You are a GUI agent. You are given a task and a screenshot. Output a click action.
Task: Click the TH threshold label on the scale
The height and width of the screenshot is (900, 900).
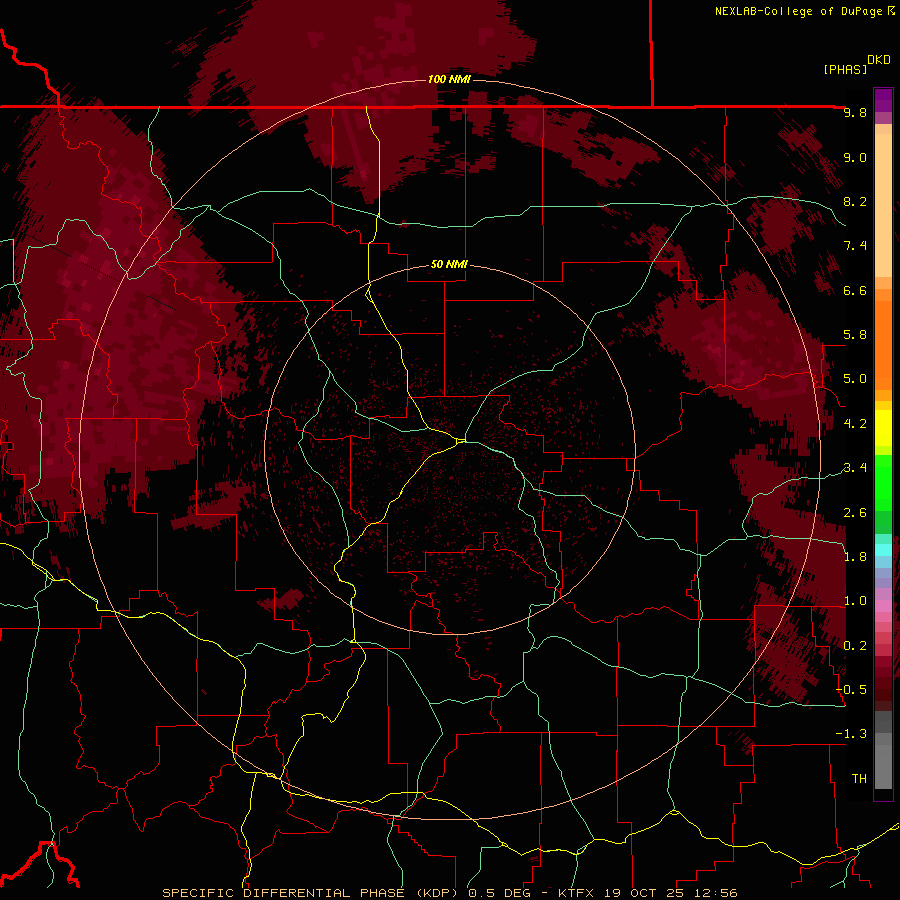859,779
